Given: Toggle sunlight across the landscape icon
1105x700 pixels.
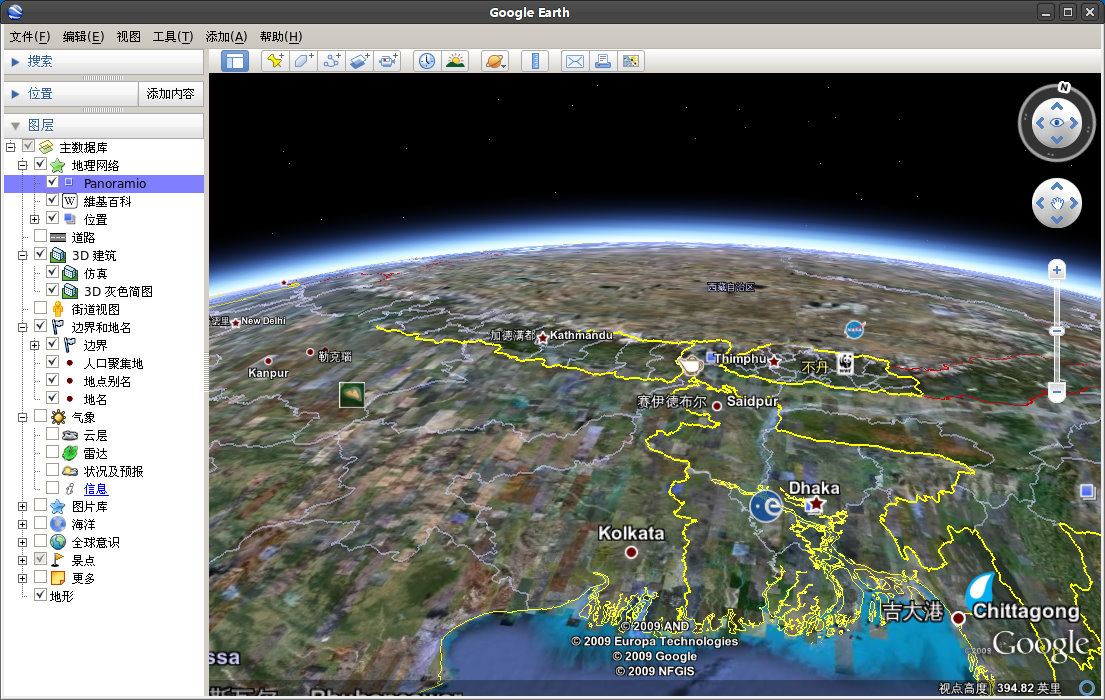Looking at the screenshot, I should tap(455, 61).
